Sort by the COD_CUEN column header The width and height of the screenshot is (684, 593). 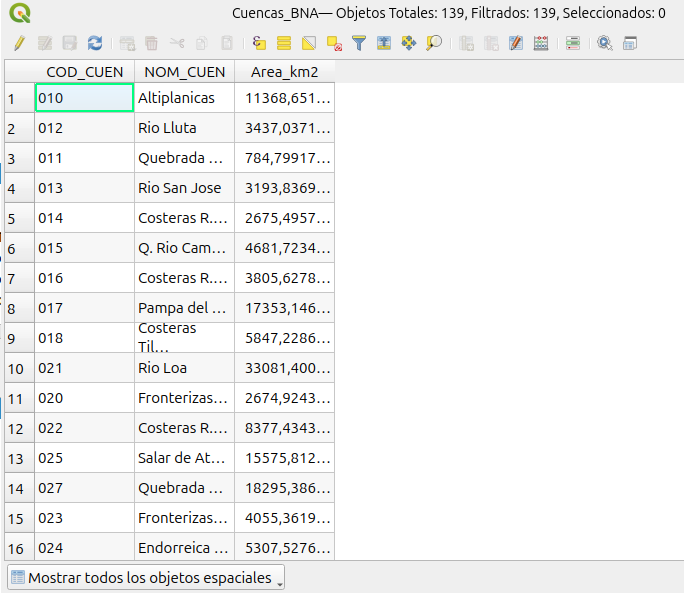pyautogui.click(x=84, y=72)
